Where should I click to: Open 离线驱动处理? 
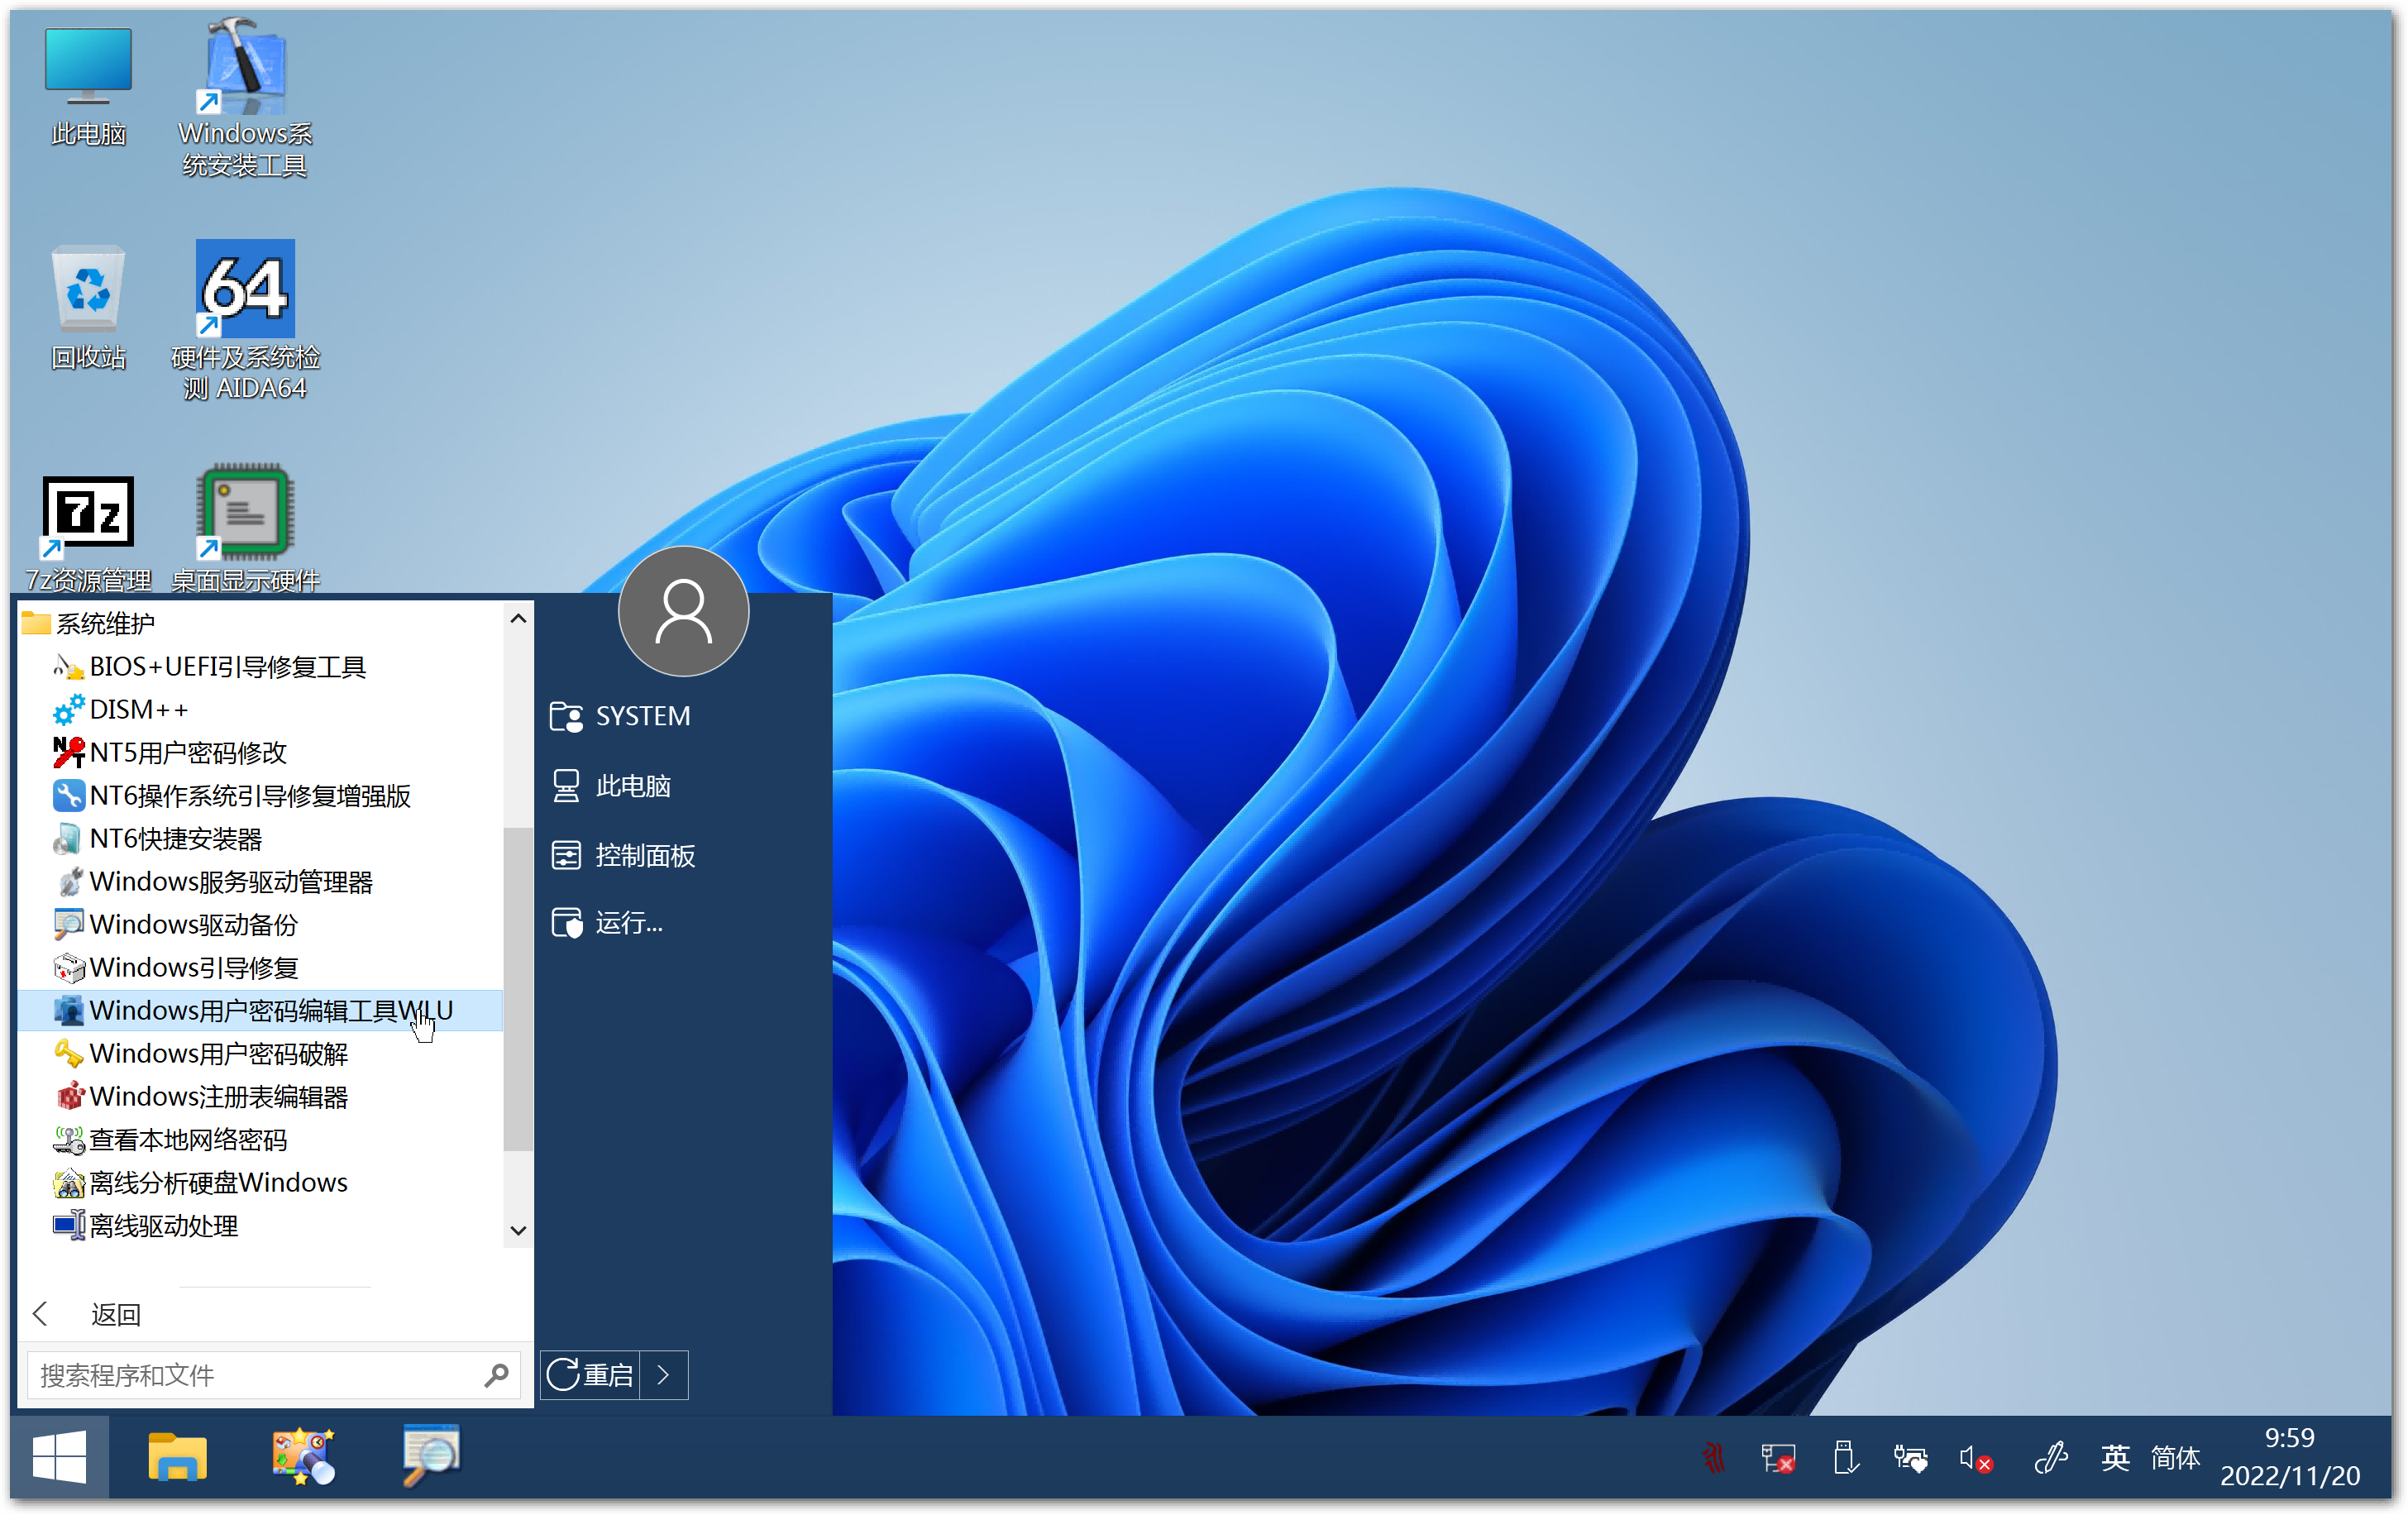tap(260, 1225)
